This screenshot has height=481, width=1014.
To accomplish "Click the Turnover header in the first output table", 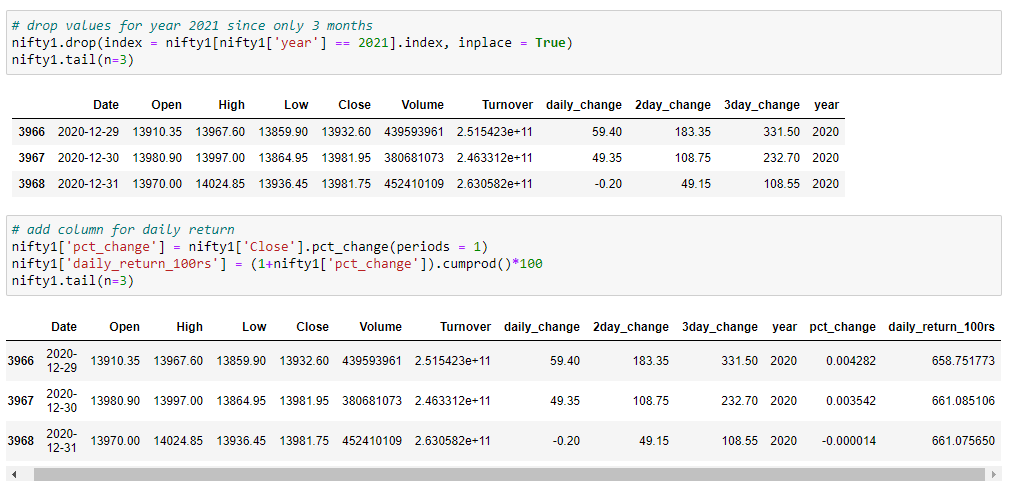I will point(507,105).
